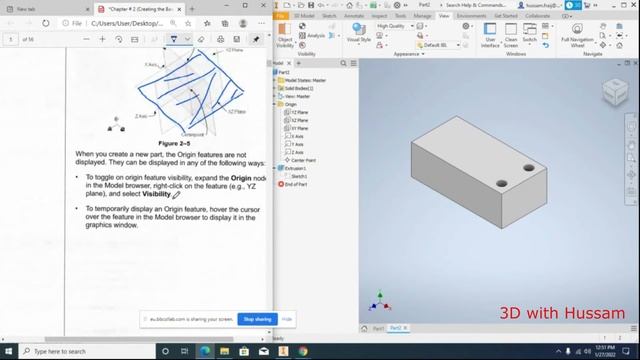This screenshot has width=640, height=360.
Task: Launch the Full Navigation Wheel
Action: click(577, 35)
